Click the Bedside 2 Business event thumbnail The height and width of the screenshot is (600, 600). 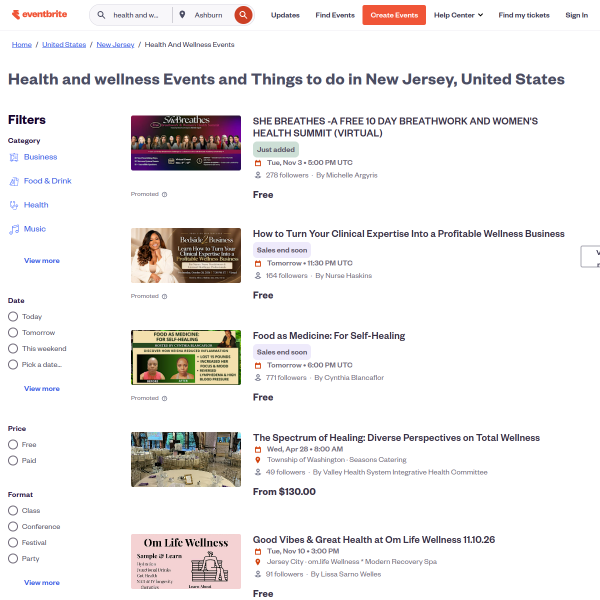[186, 256]
